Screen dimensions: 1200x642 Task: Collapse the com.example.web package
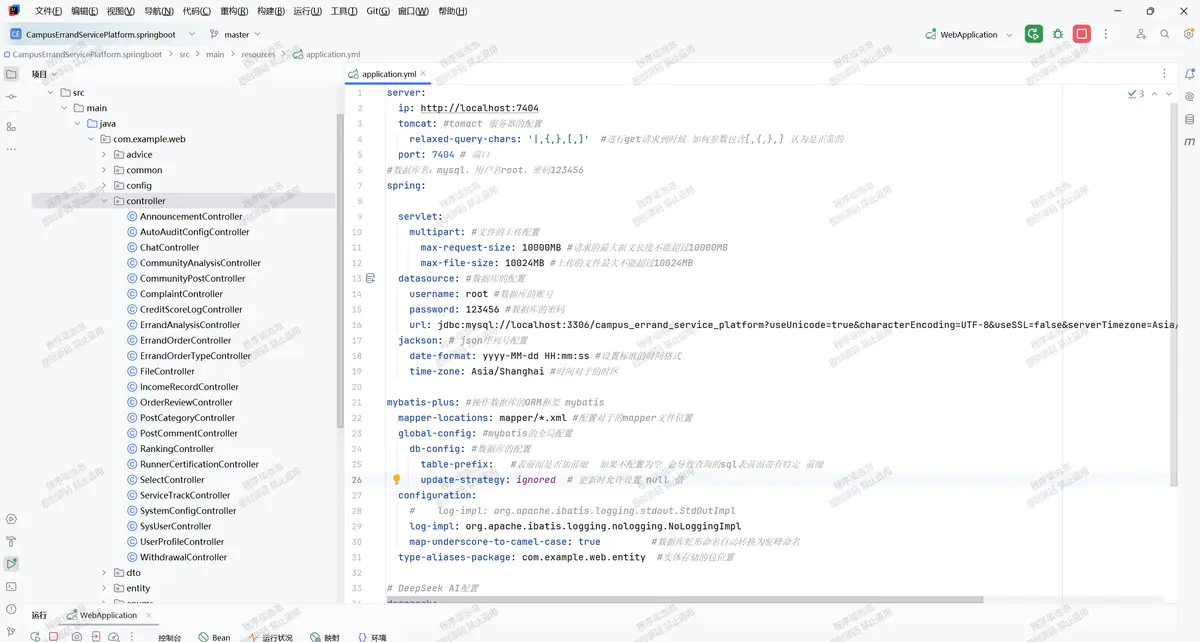(91, 139)
